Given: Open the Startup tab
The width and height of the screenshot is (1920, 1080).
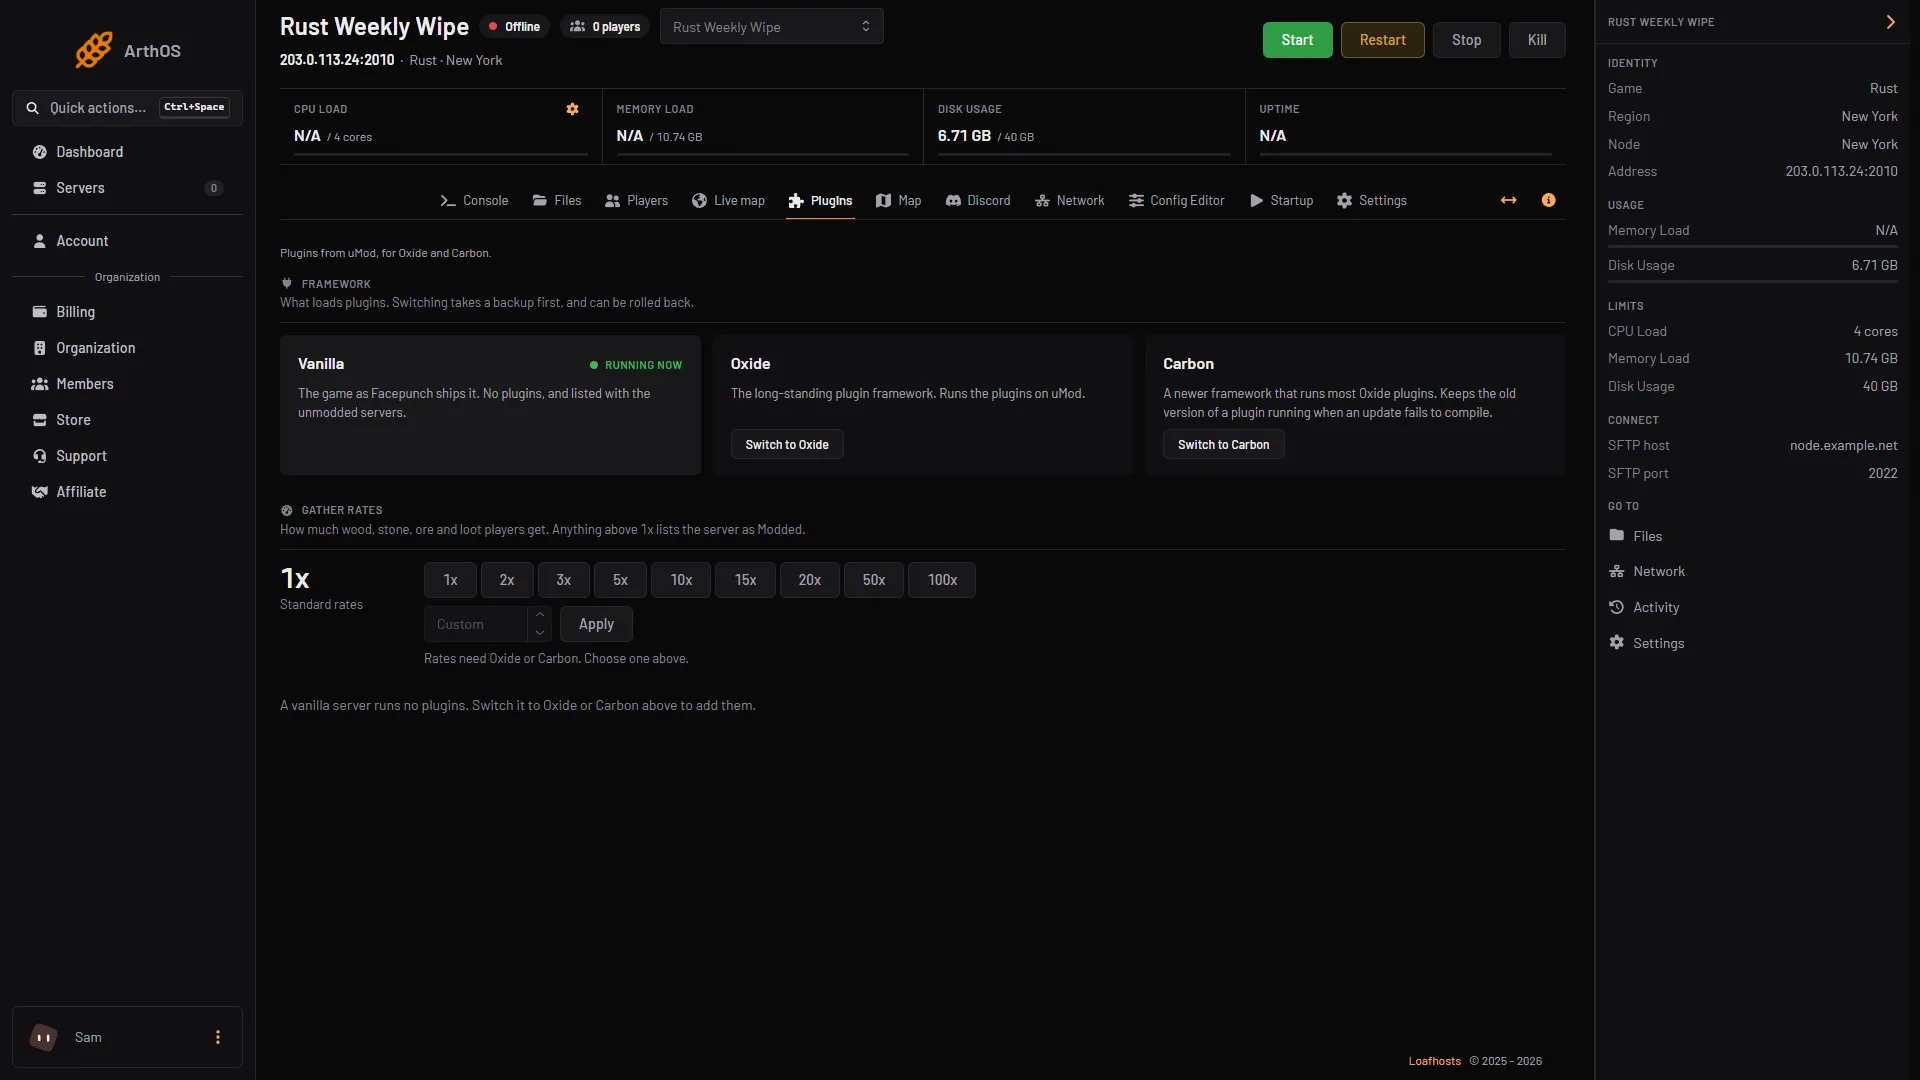Looking at the screenshot, I should pos(1281,200).
